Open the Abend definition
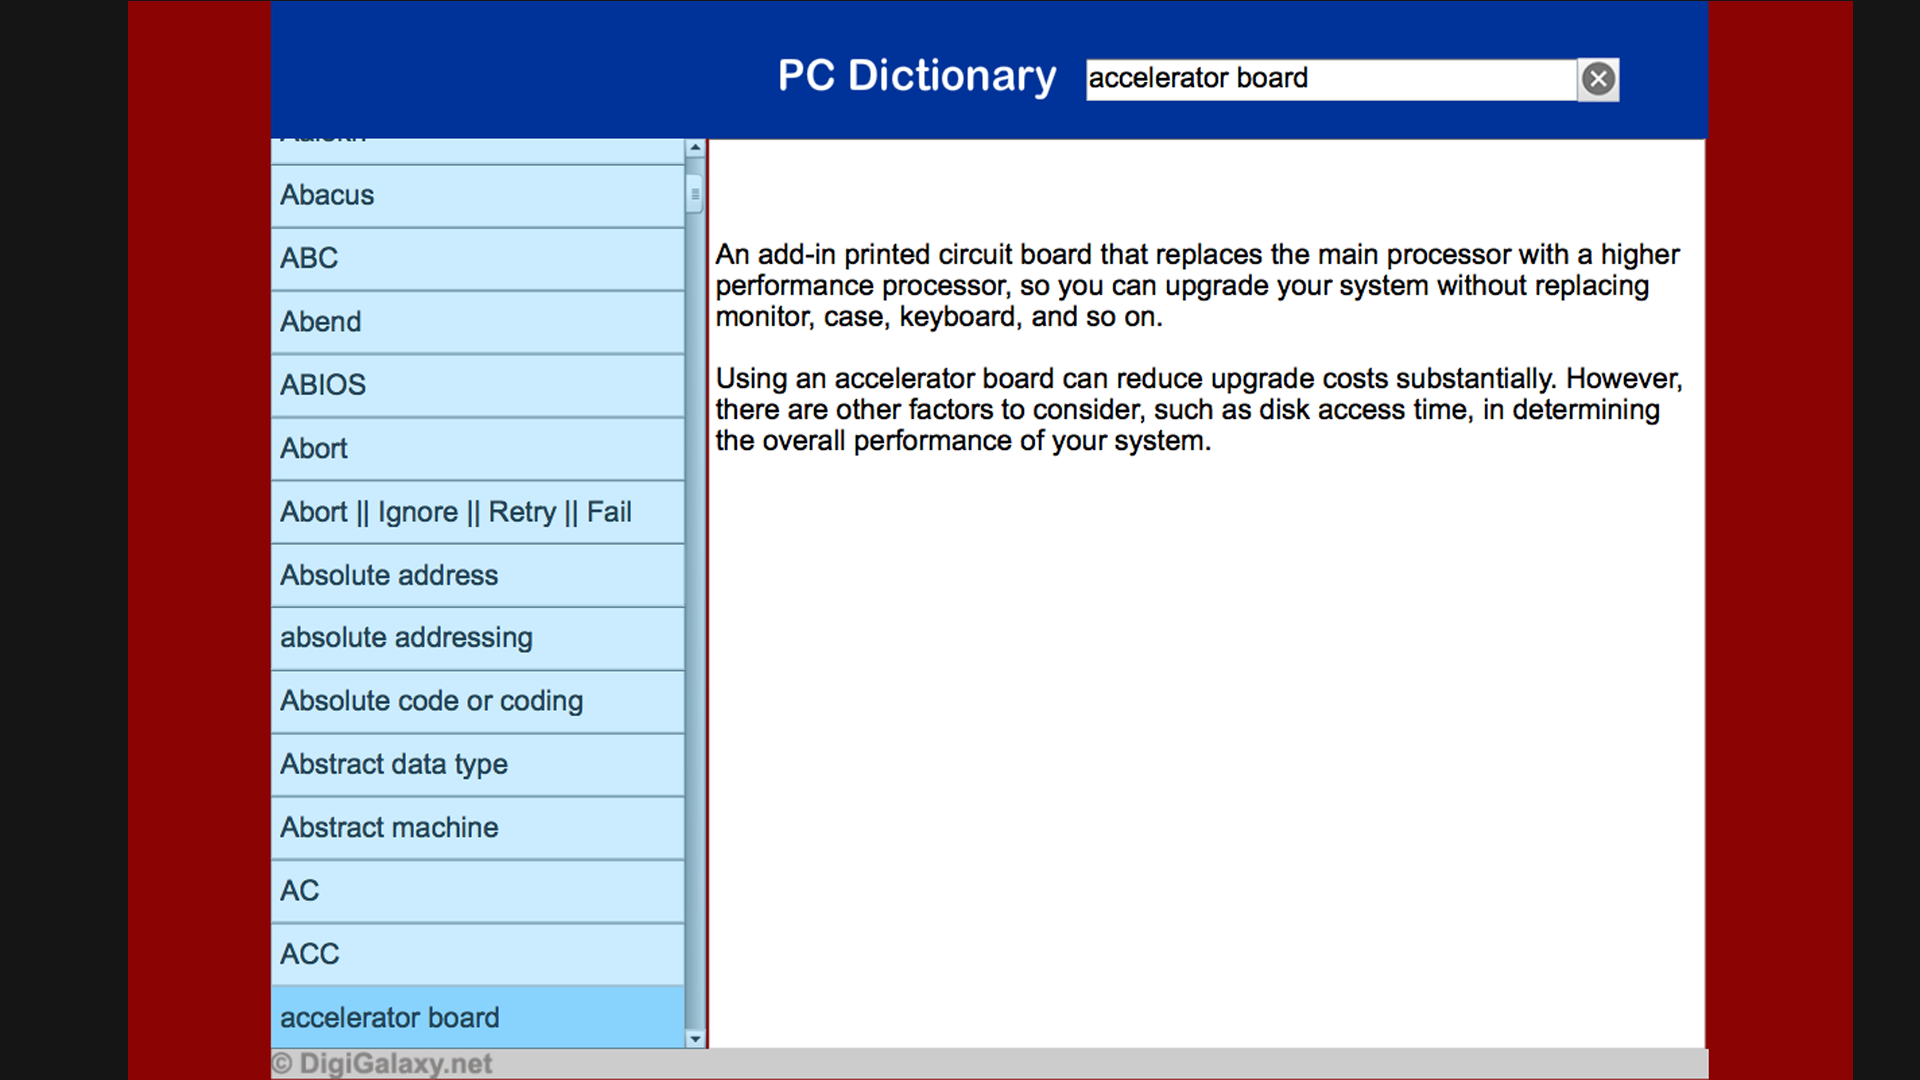 pyautogui.click(x=478, y=322)
